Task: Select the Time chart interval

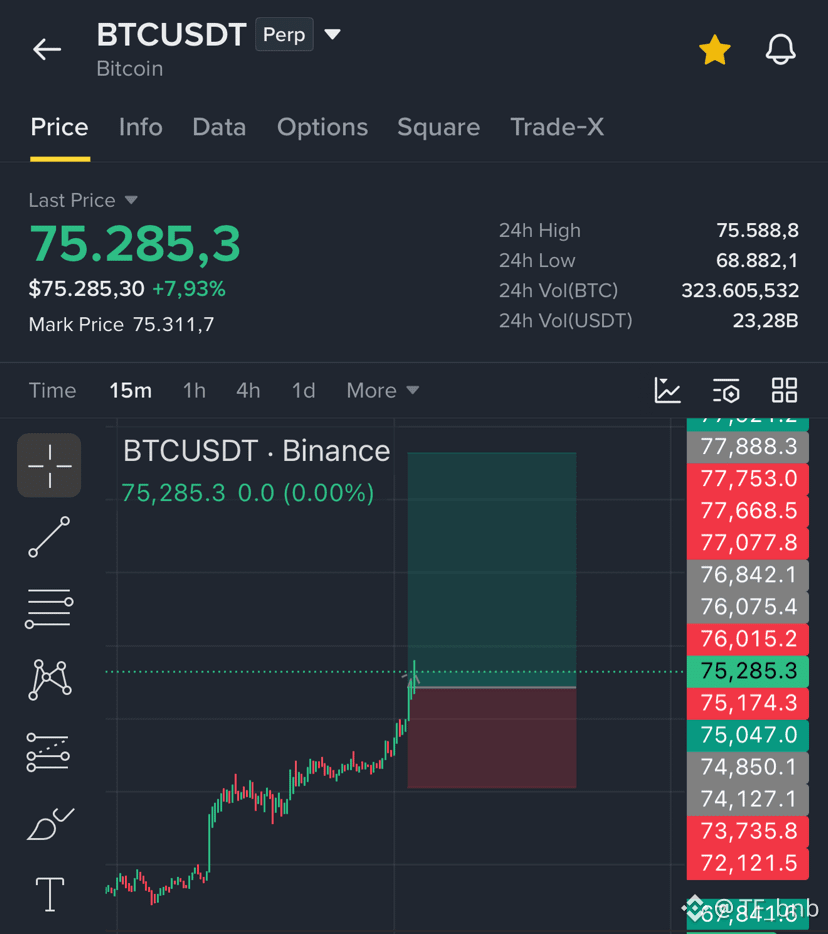Action: coord(52,391)
